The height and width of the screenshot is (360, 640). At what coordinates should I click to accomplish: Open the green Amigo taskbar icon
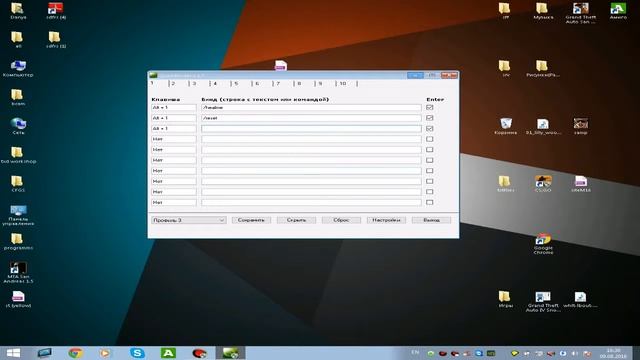[x=168, y=353]
